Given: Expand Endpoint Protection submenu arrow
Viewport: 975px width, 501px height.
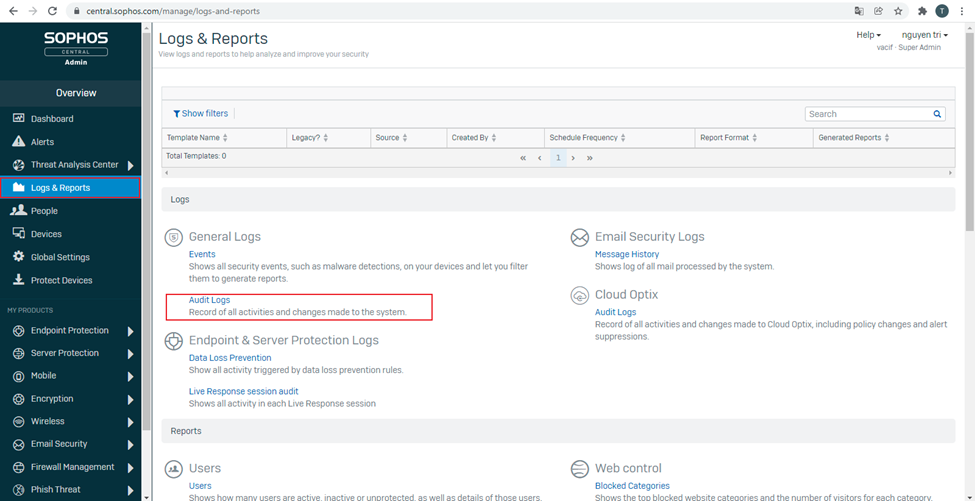Looking at the screenshot, I should (x=131, y=331).
